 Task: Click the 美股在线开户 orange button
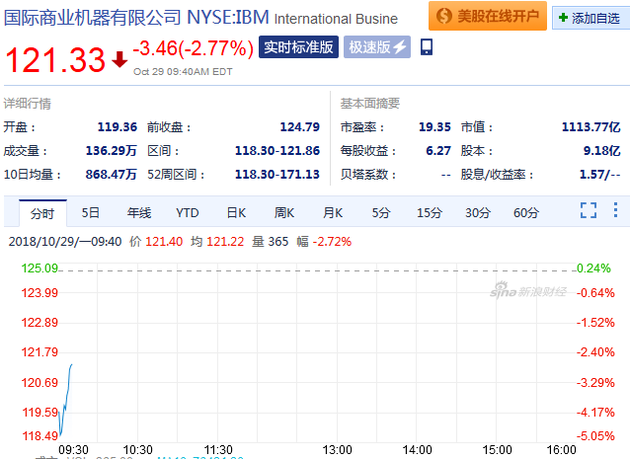point(487,16)
